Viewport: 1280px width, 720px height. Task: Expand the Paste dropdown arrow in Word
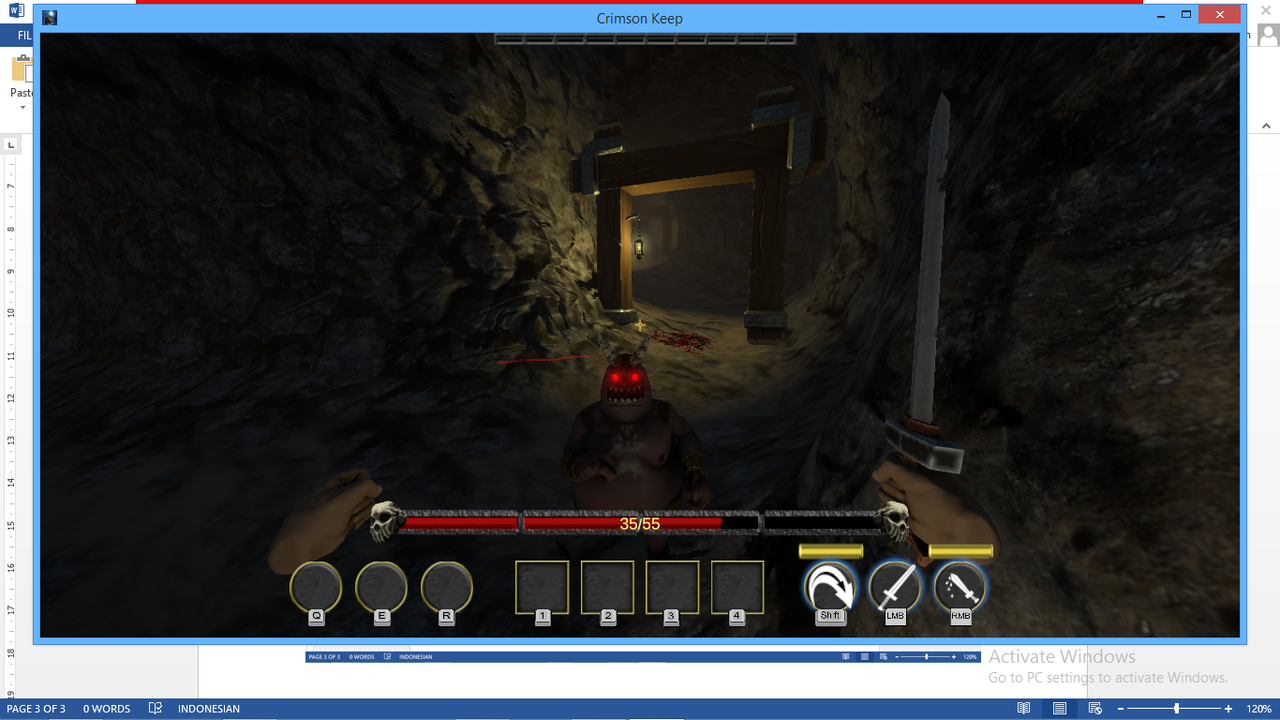pos(22,107)
